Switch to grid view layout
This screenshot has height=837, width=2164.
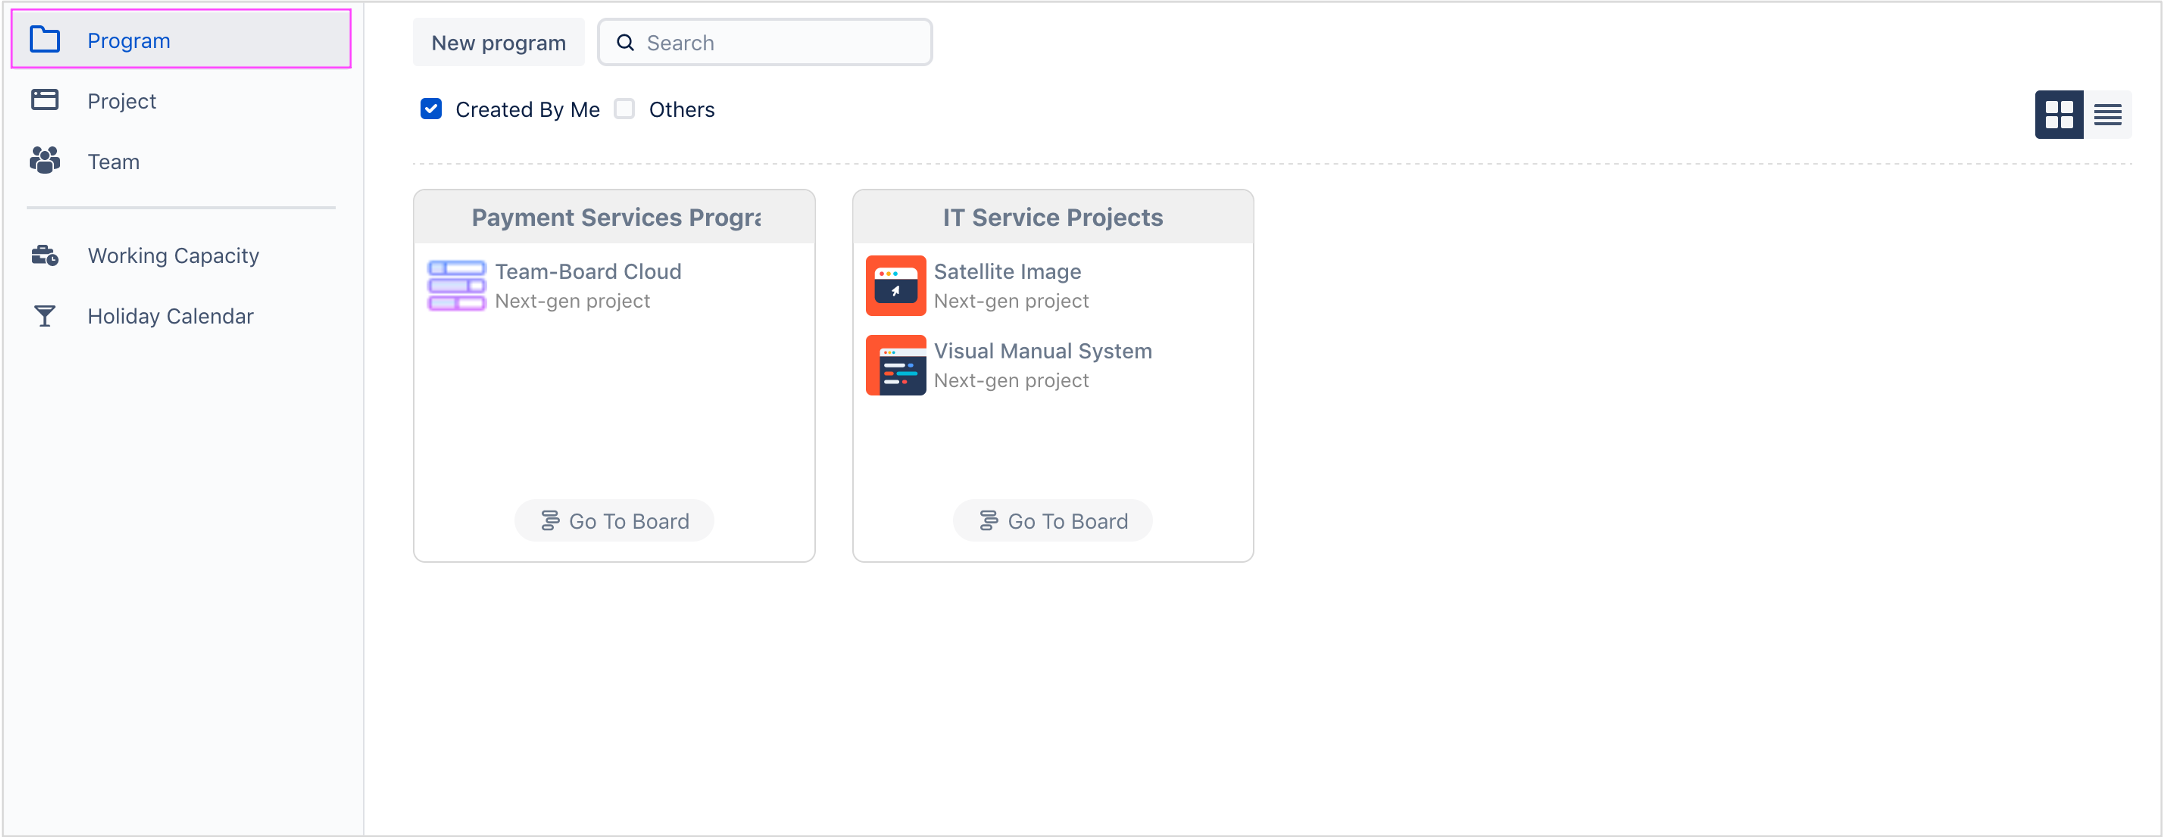click(x=2059, y=115)
